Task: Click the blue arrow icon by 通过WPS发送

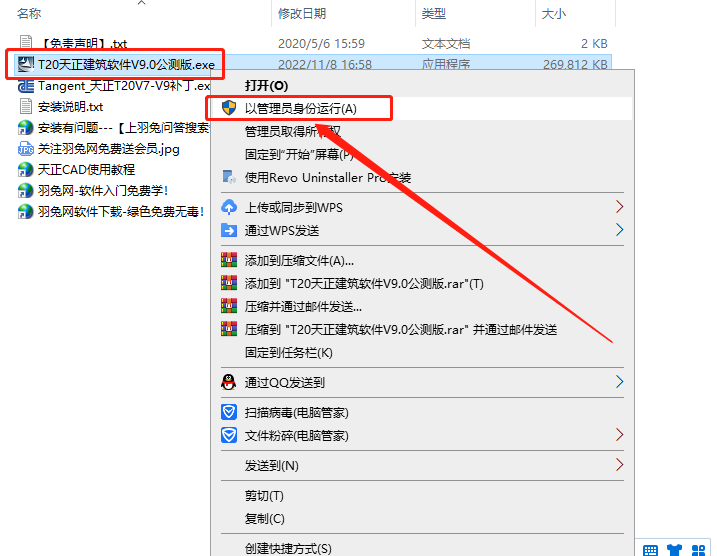Action: 229,230
